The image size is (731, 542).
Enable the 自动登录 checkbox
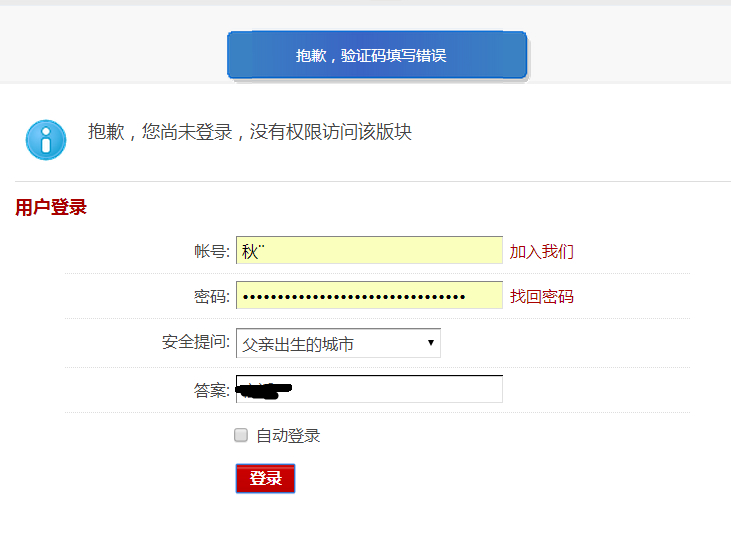(x=241, y=435)
